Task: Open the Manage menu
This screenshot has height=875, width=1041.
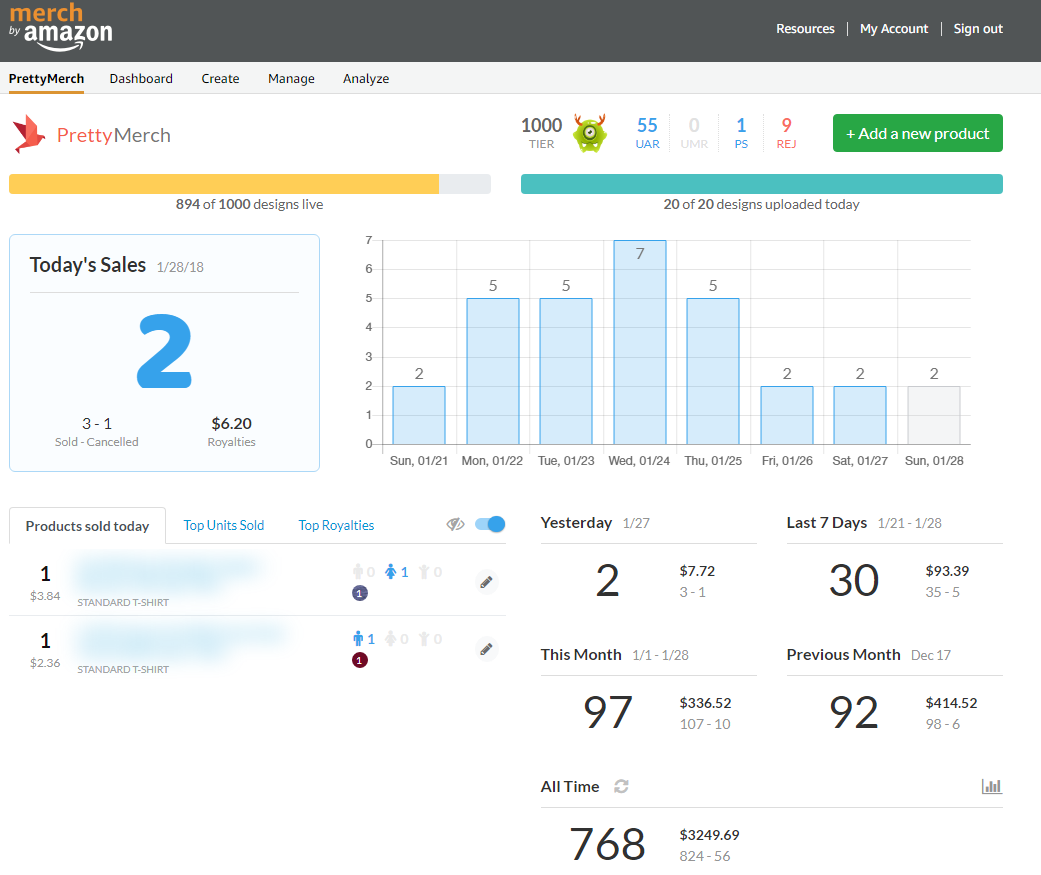Action: [291, 78]
